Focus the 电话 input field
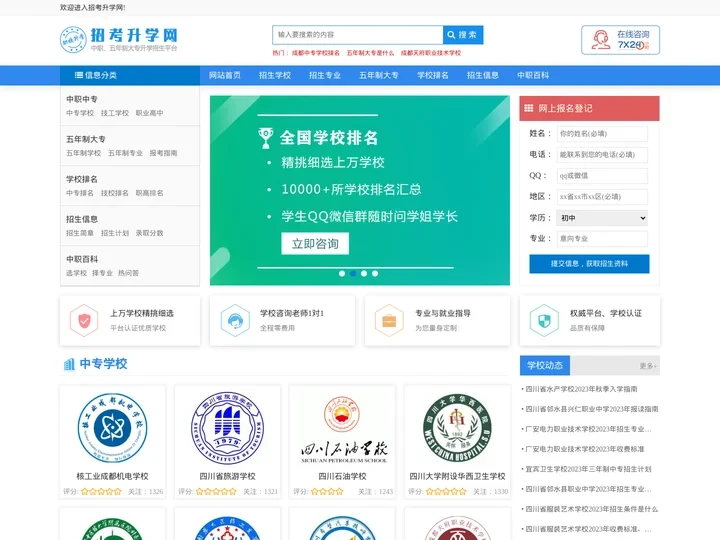 coord(602,155)
